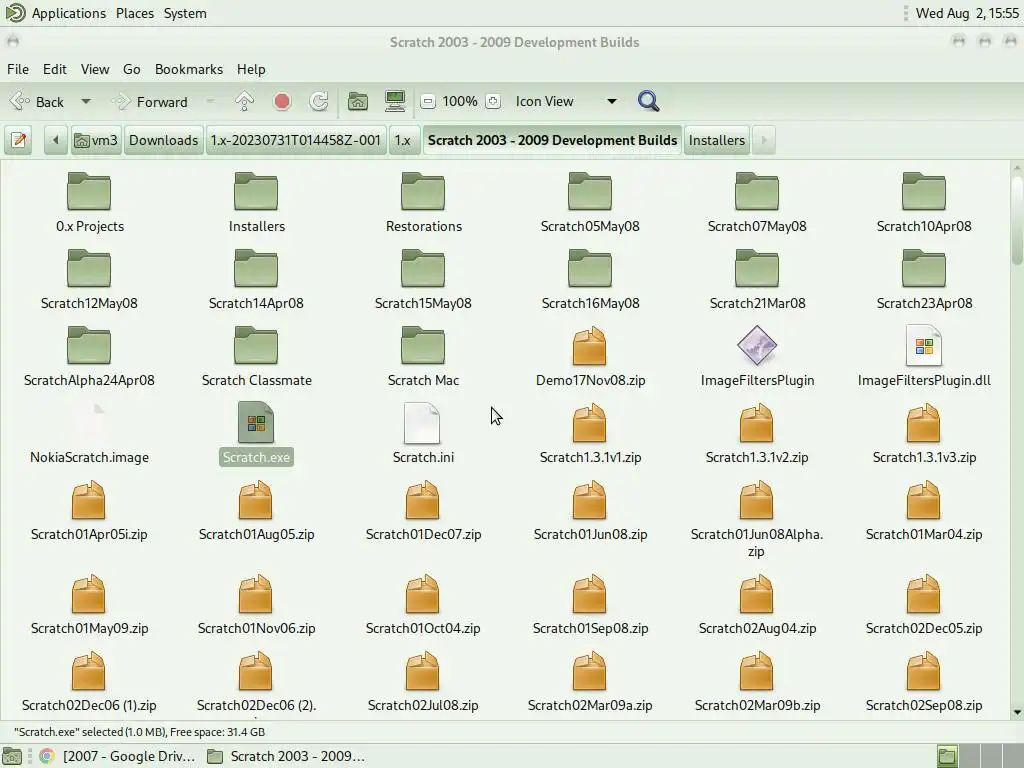Select the Scratch1.3.1v3.zip archive

point(924,434)
